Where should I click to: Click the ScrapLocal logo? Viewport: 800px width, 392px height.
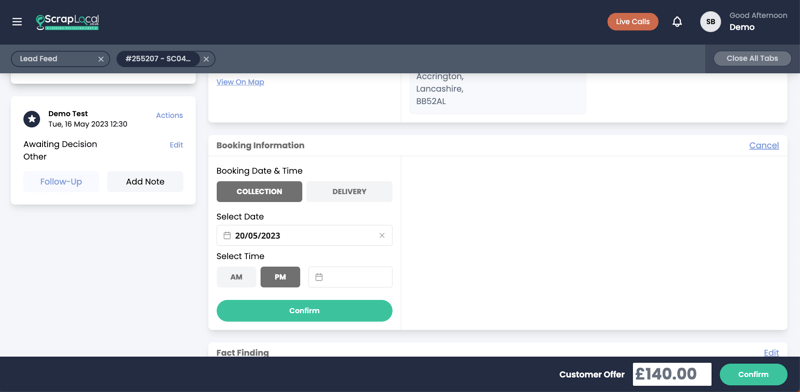tap(67, 22)
